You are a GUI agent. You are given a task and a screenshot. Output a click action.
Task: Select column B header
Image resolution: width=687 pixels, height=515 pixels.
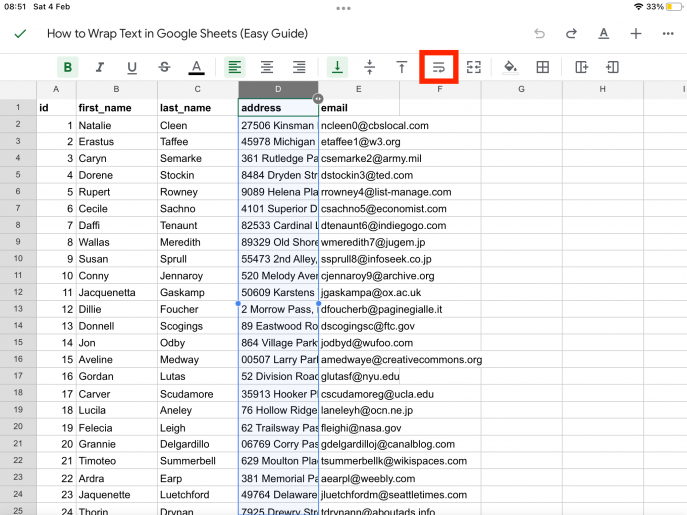pyautogui.click(x=117, y=89)
